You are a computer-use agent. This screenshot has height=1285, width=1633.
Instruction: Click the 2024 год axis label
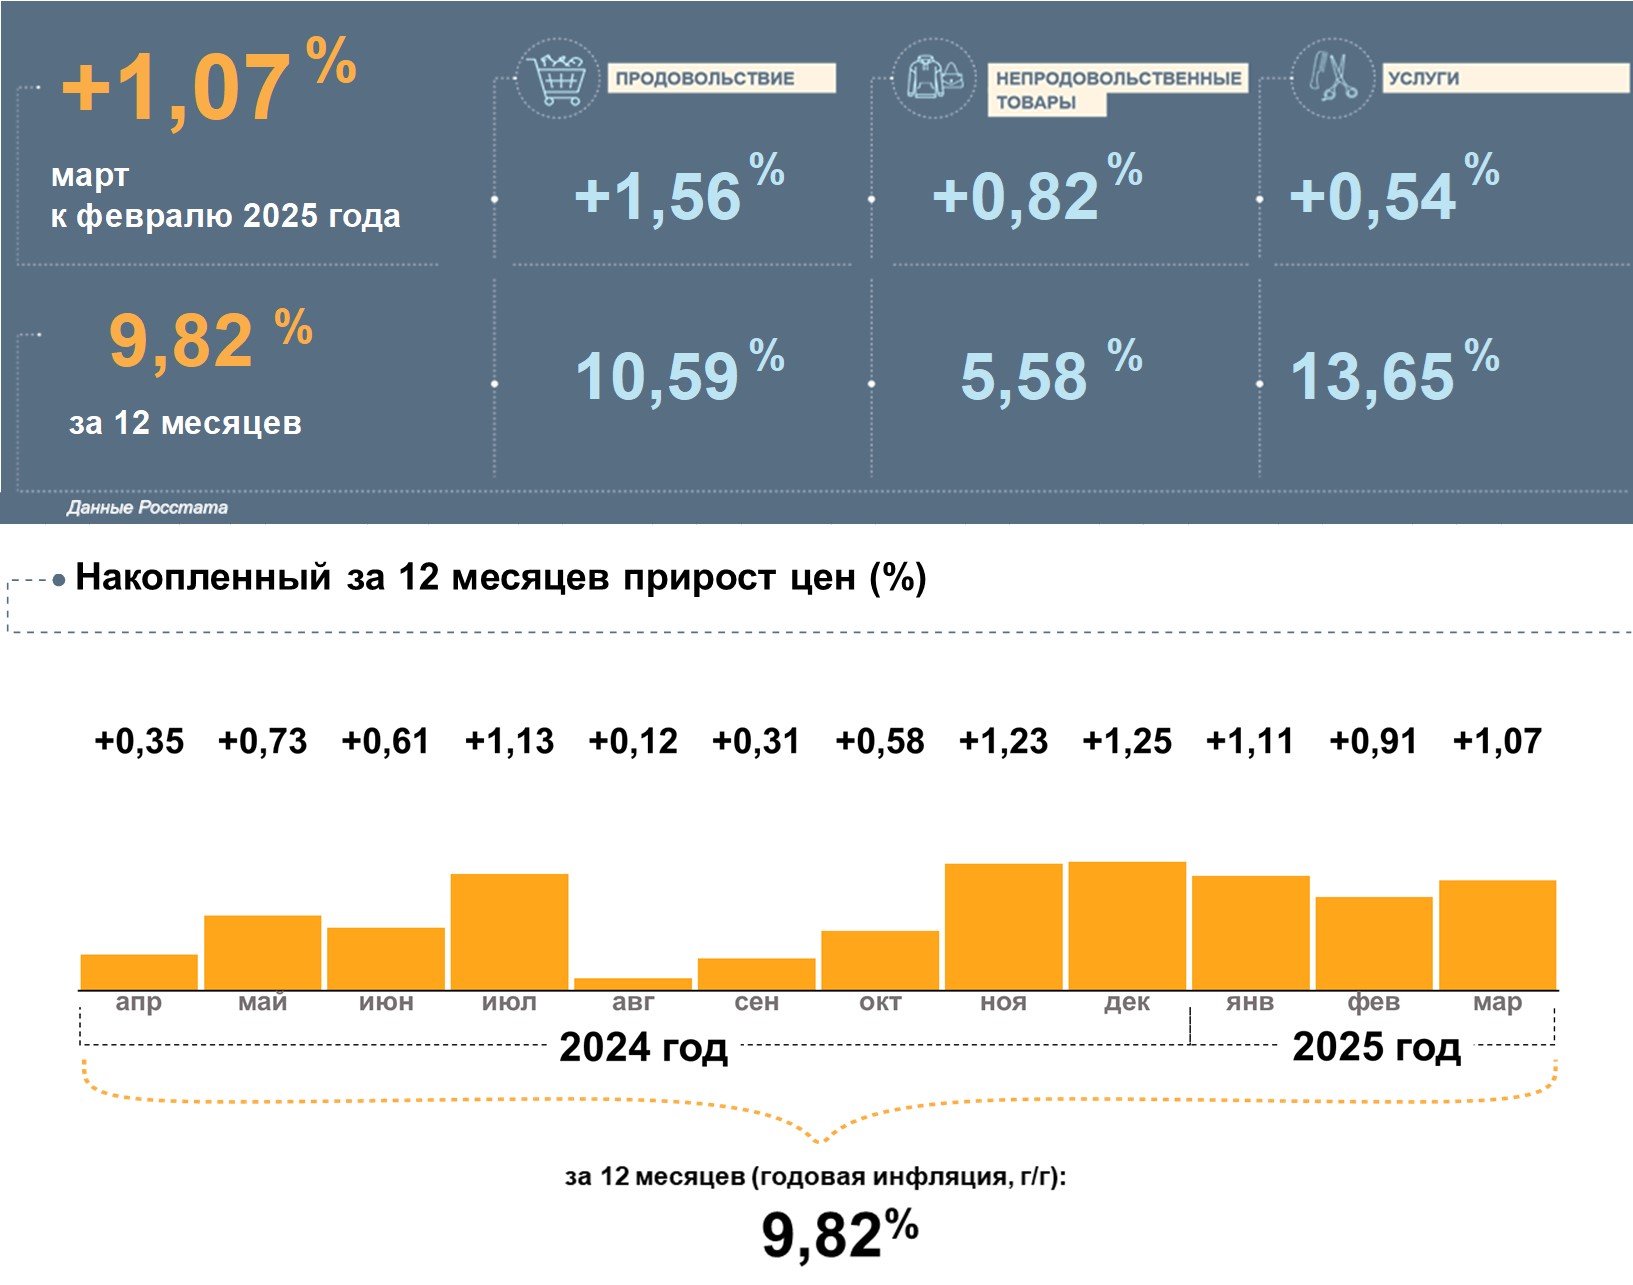(x=643, y=1047)
